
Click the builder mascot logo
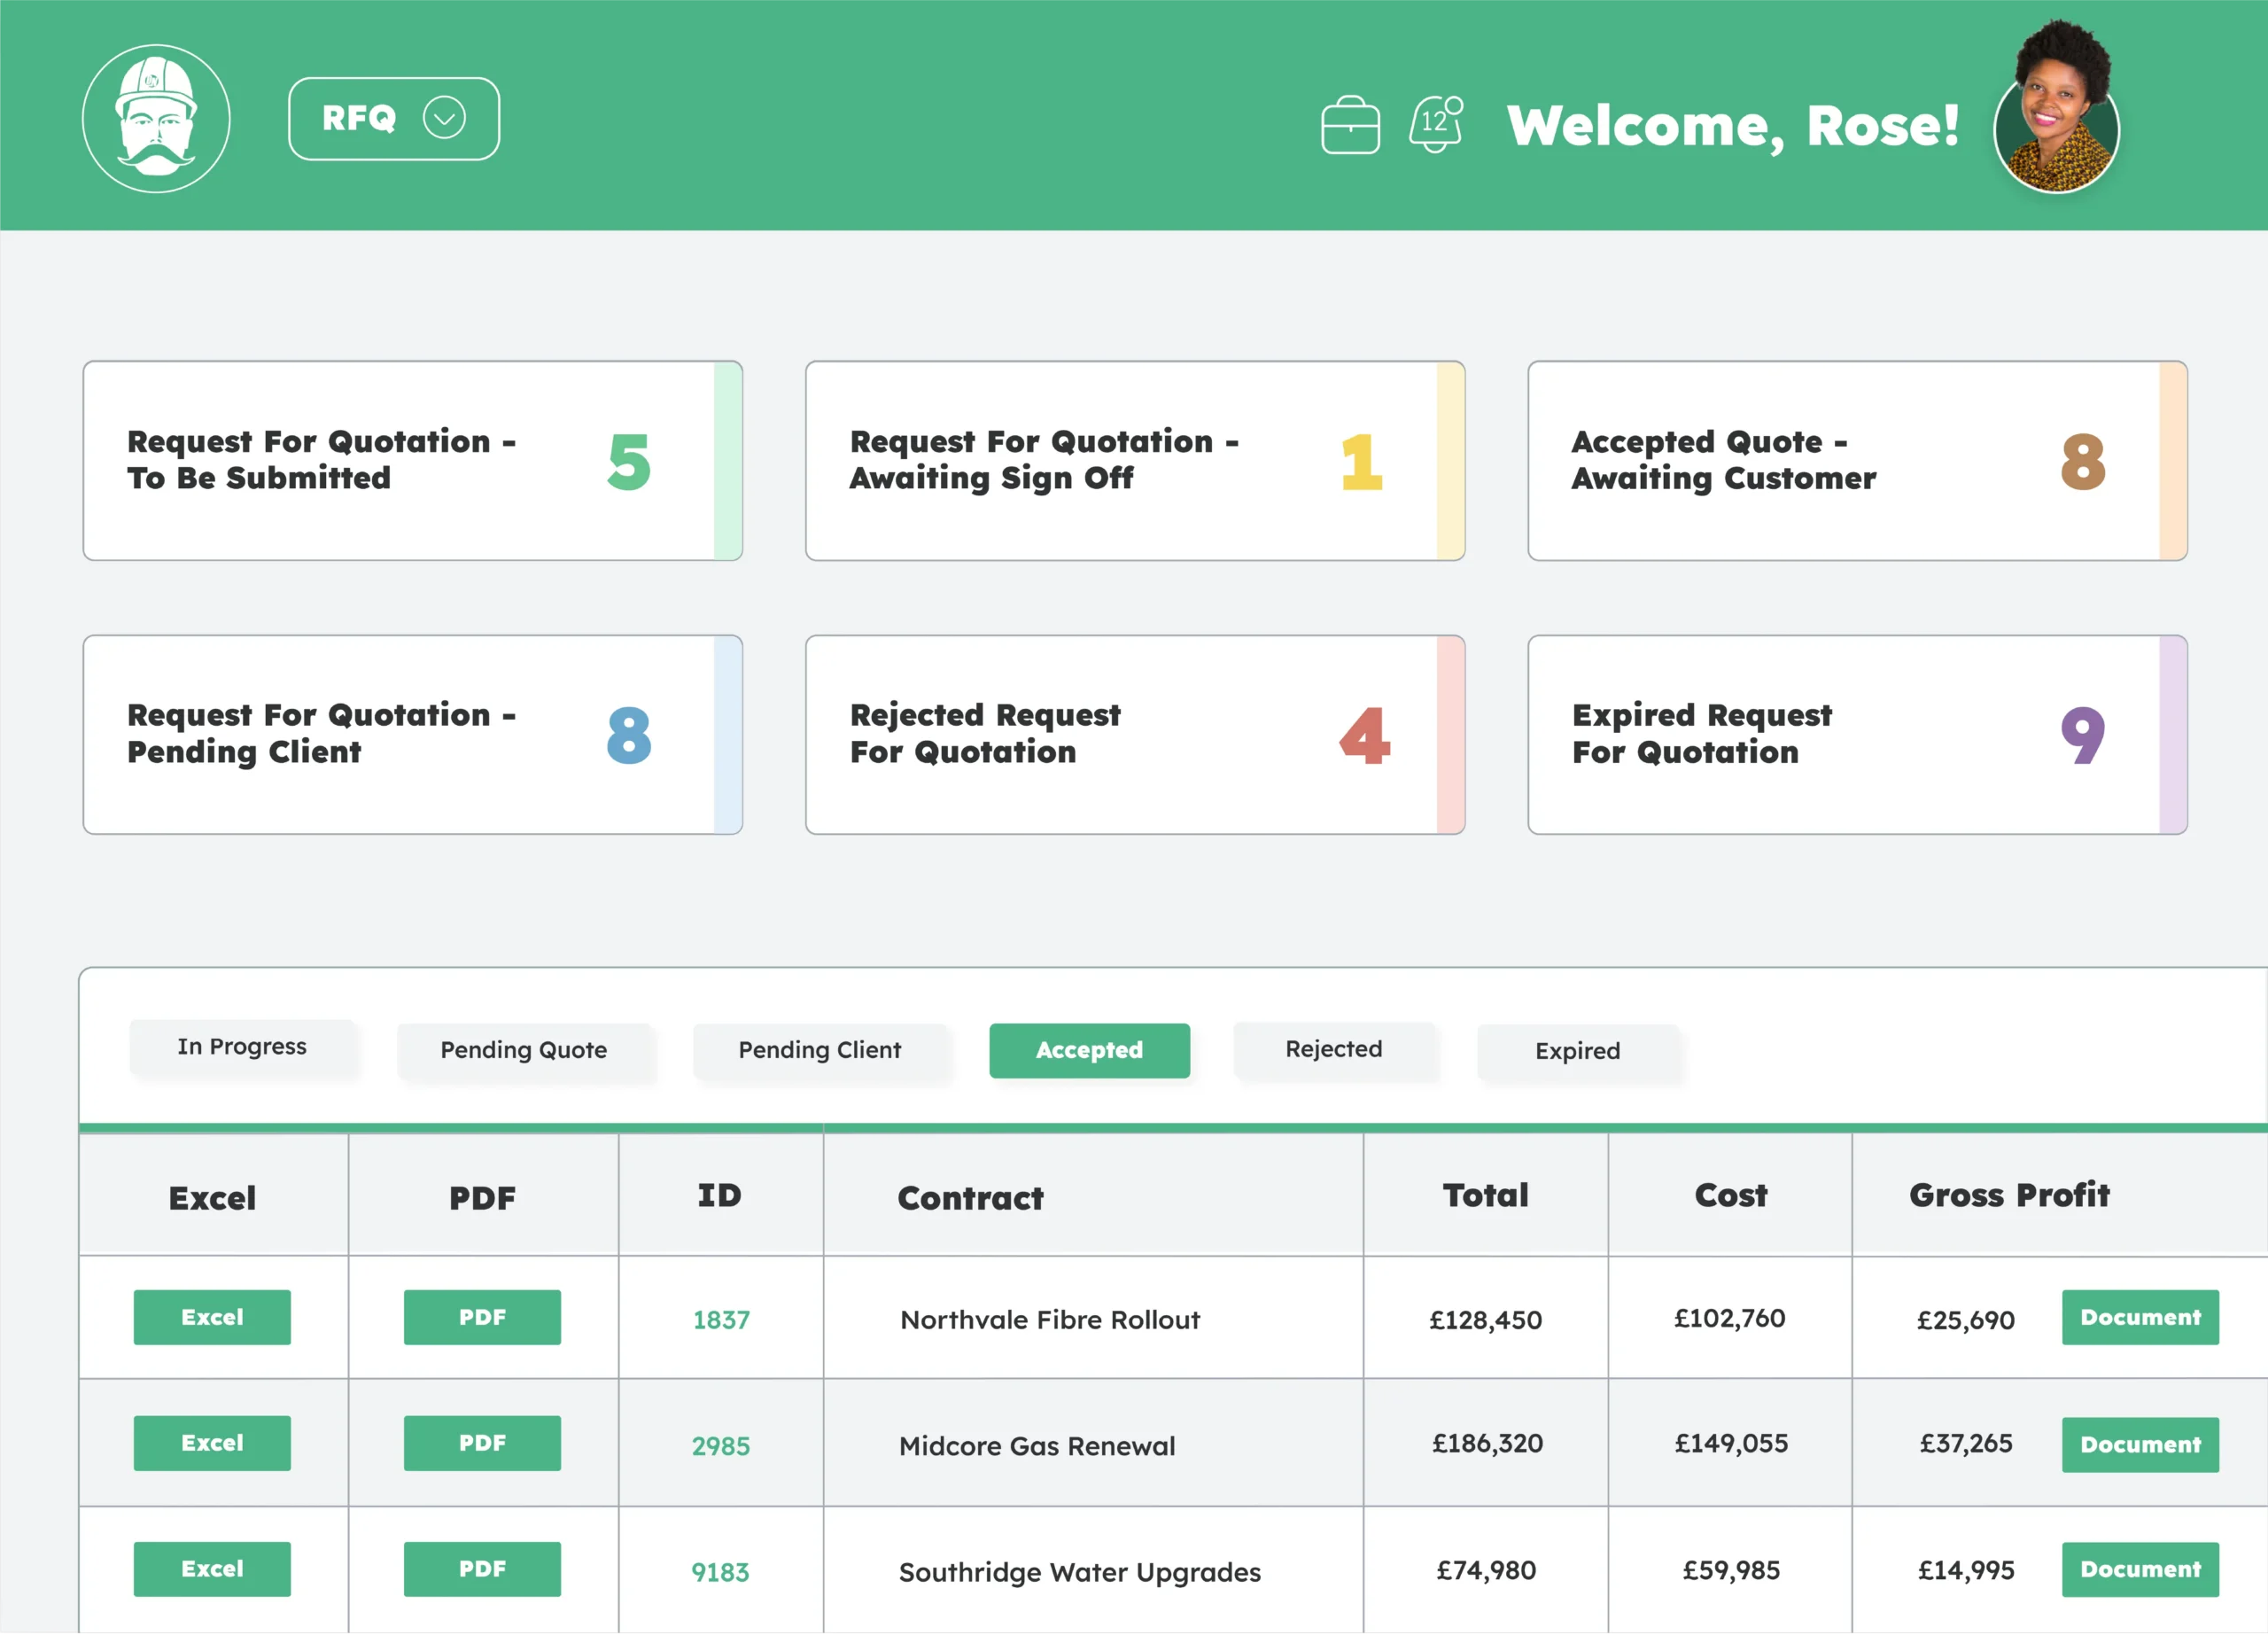pos(156,118)
